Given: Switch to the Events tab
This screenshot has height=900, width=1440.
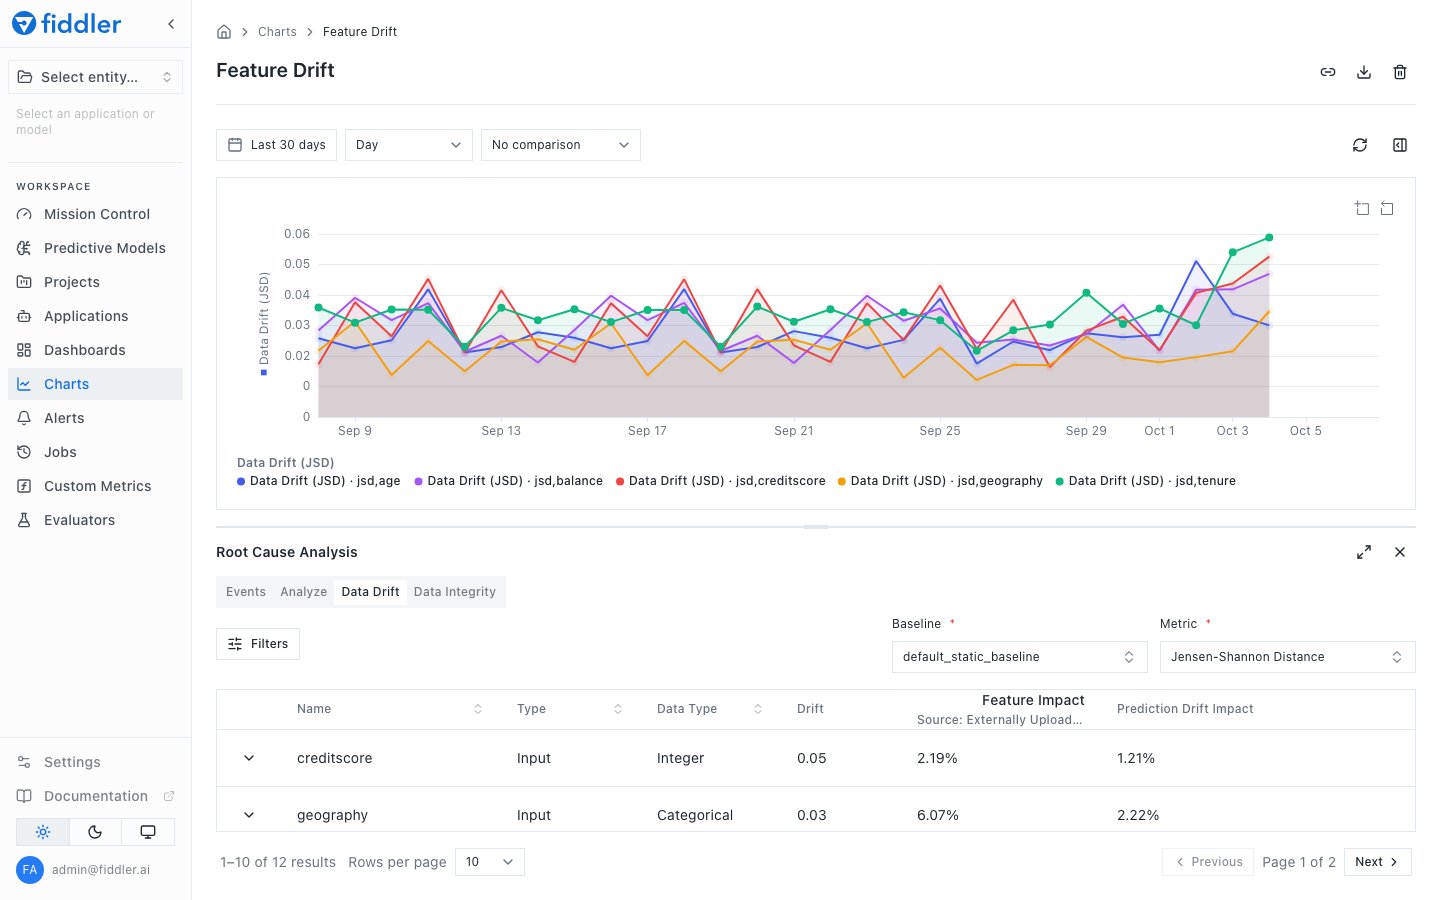Looking at the screenshot, I should tap(246, 592).
